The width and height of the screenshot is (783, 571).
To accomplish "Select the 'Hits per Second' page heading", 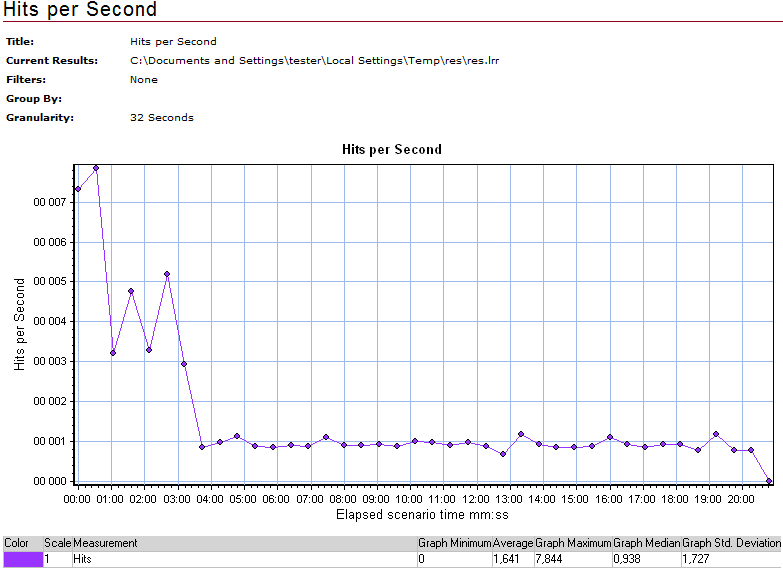I will pyautogui.click(x=80, y=9).
